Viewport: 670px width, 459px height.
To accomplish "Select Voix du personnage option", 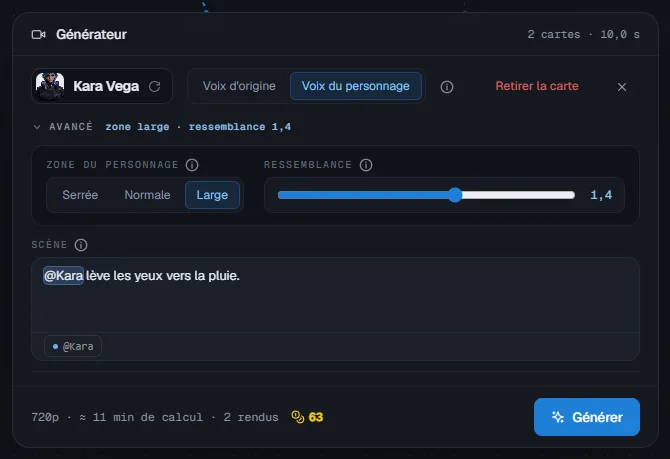I will coord(356,86).
